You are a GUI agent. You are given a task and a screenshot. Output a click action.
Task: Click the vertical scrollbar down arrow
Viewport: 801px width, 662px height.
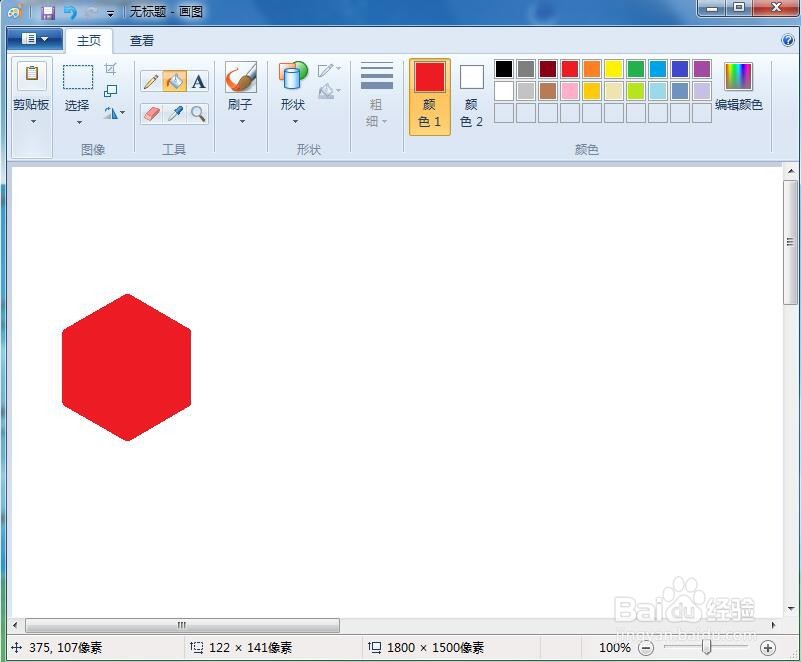point(791,608)
